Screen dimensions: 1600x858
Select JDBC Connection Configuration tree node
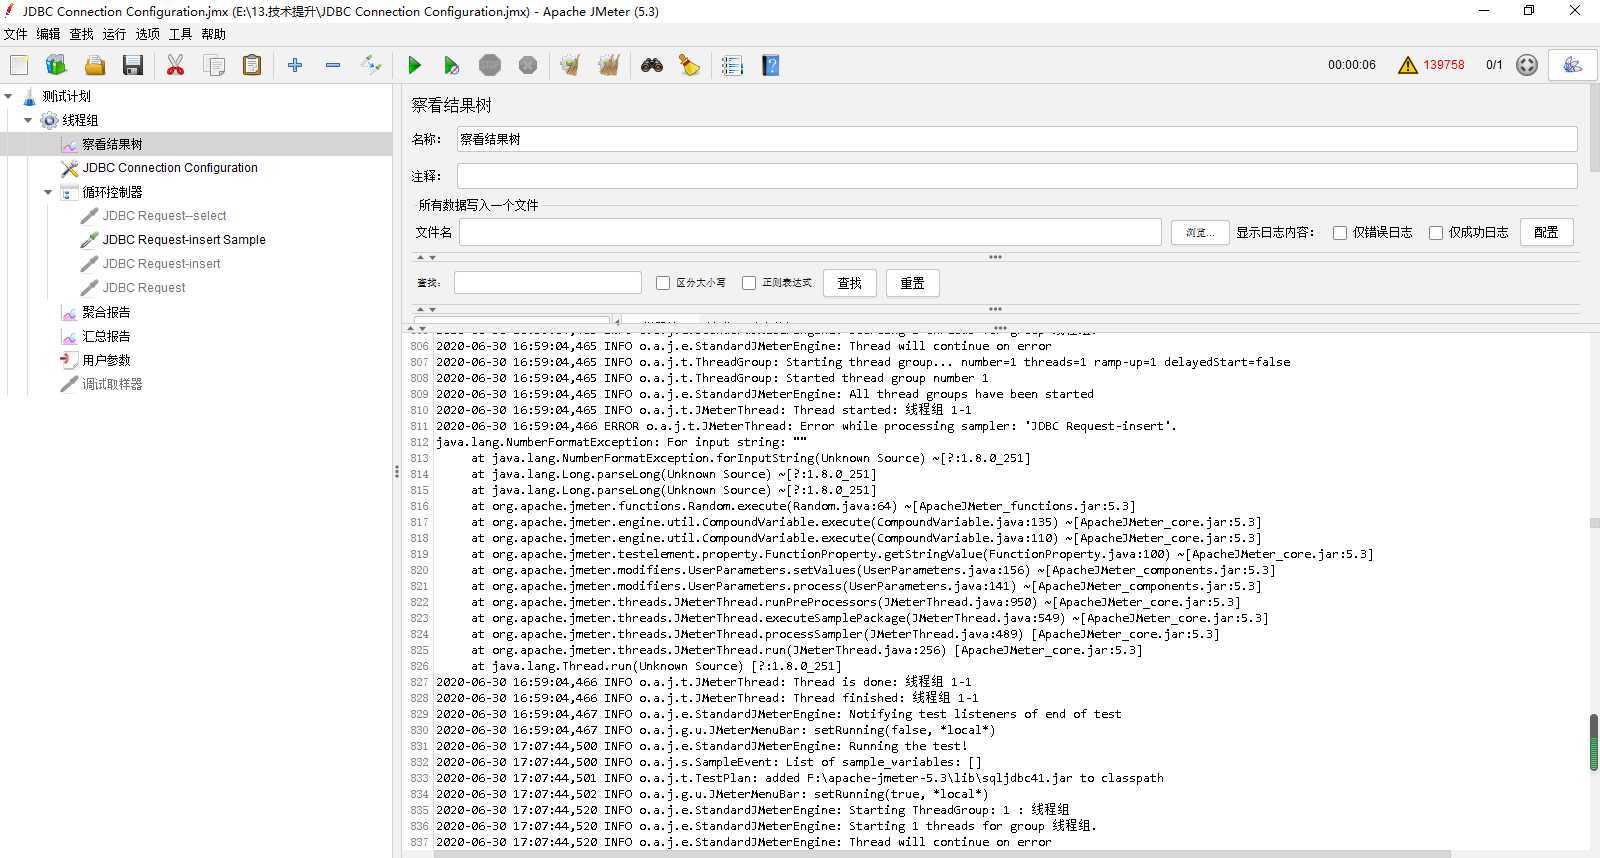pyautogui.click(x=170, y=168)
